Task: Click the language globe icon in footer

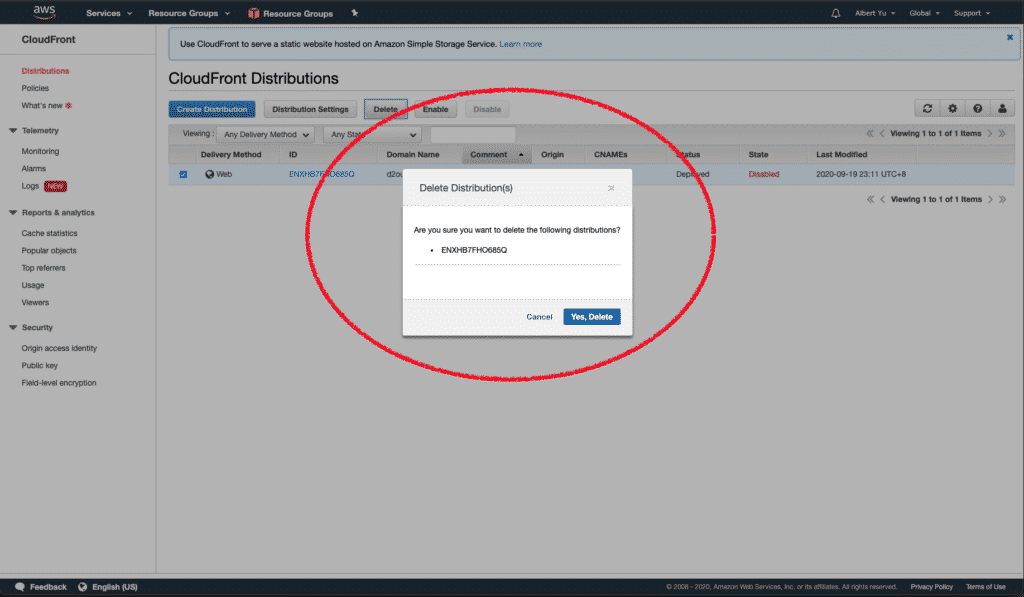Action: (82, 587)
